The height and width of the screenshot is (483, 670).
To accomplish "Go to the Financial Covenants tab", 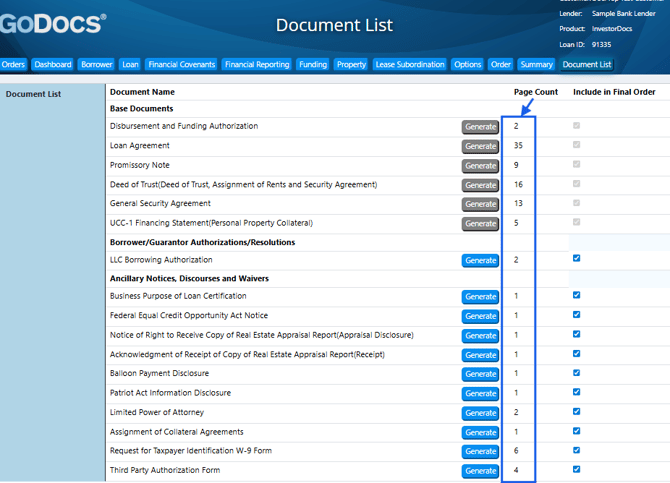I will click(x=181, y=65).
